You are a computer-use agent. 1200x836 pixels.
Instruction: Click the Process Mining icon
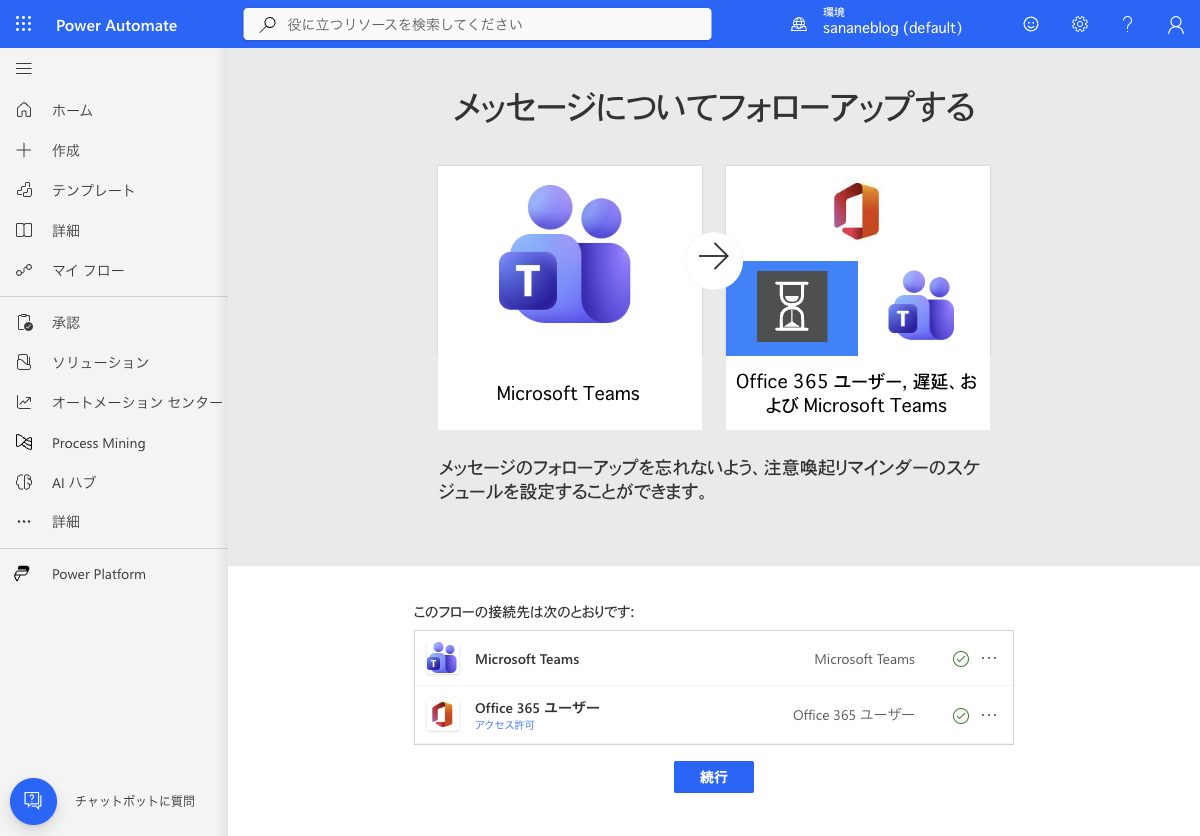24,442
